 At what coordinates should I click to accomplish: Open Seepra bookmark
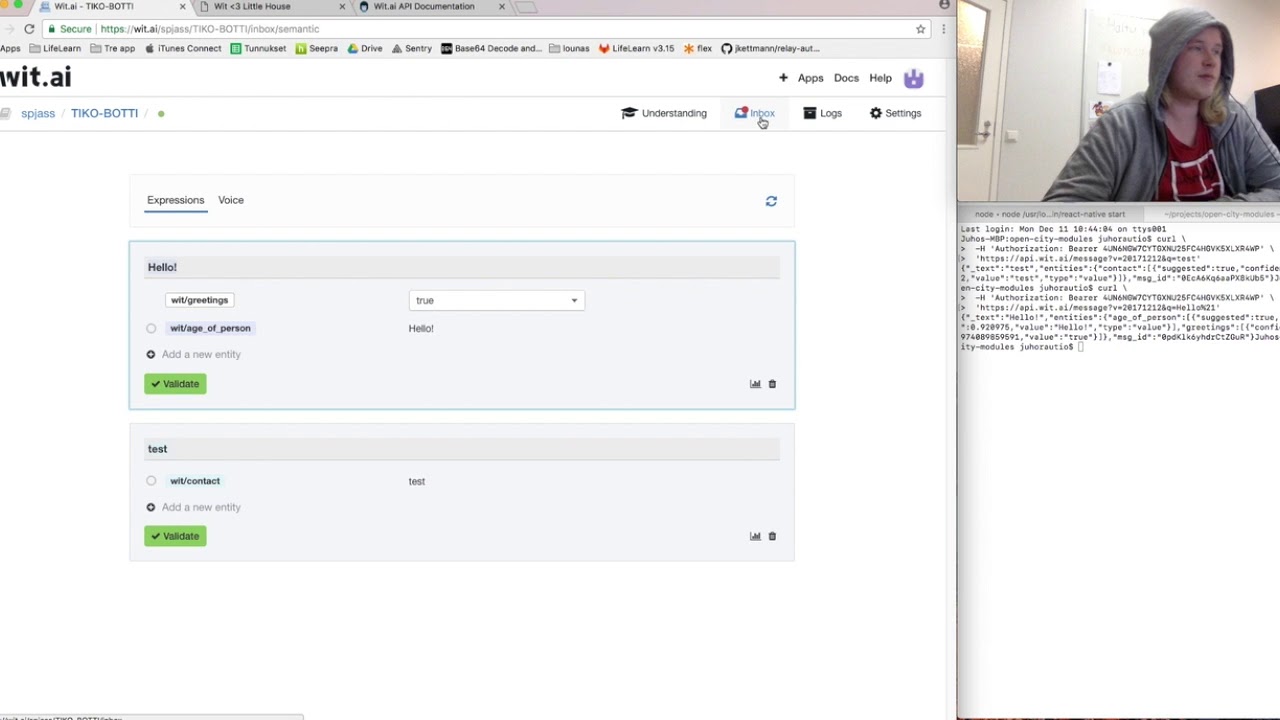point(316,48)
